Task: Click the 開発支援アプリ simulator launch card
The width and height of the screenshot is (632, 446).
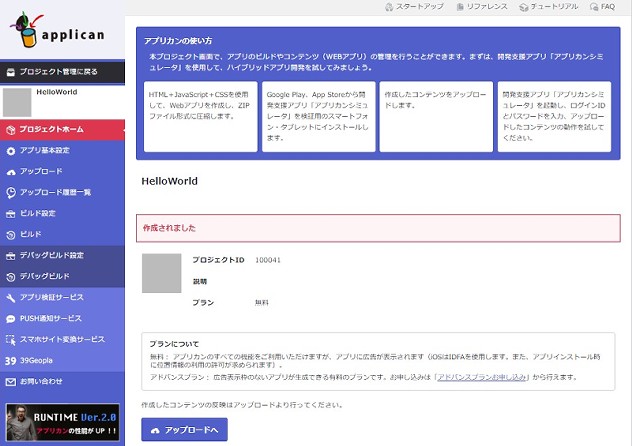Action: tap(554, 117)
